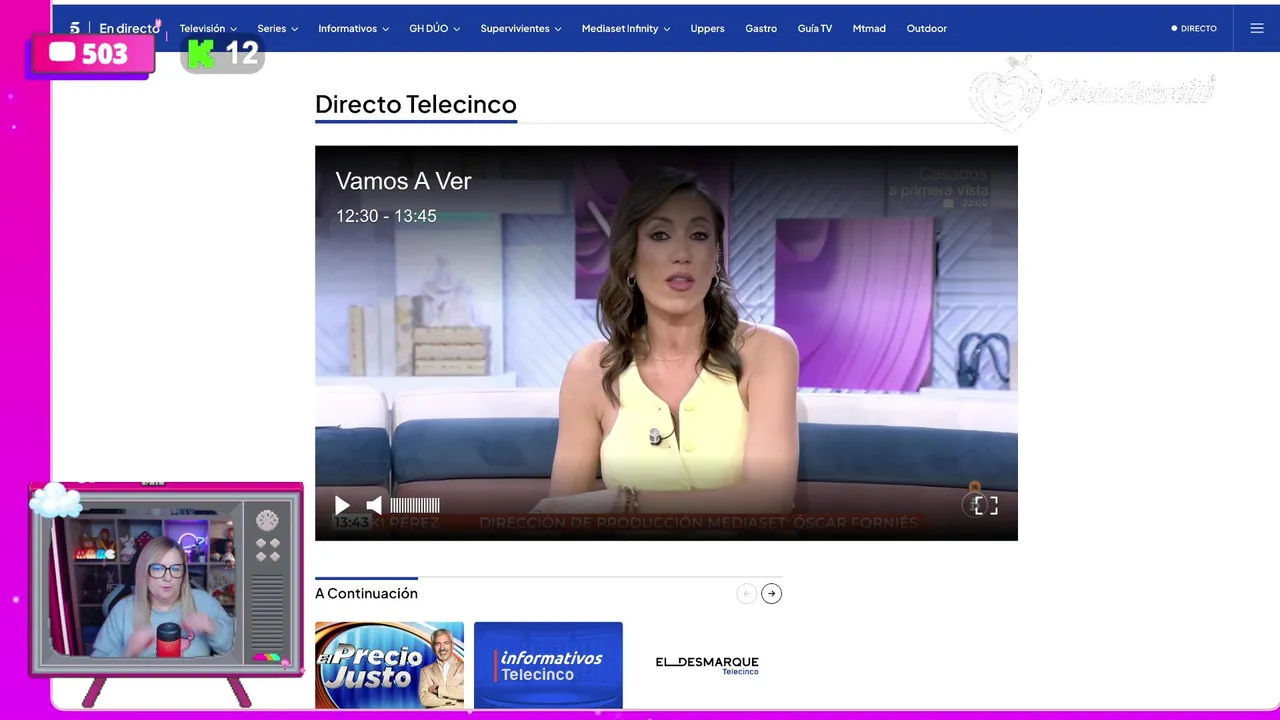Expand the Informativos dropdown menu

pos(353,28)
